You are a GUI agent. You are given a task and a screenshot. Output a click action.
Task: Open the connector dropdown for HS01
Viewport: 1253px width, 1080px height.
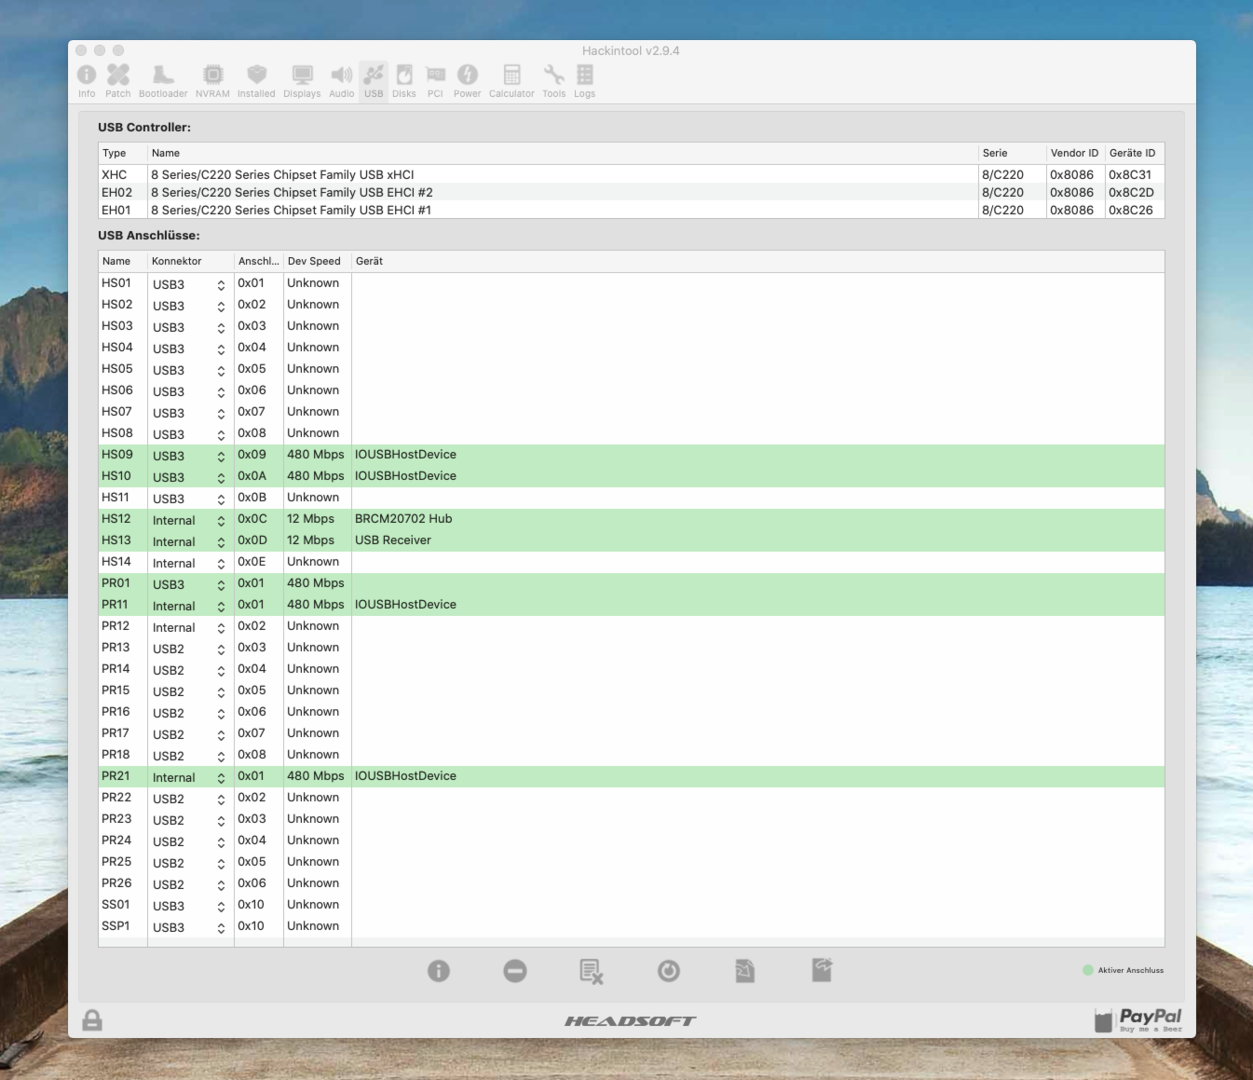click(x=189, y=285)
